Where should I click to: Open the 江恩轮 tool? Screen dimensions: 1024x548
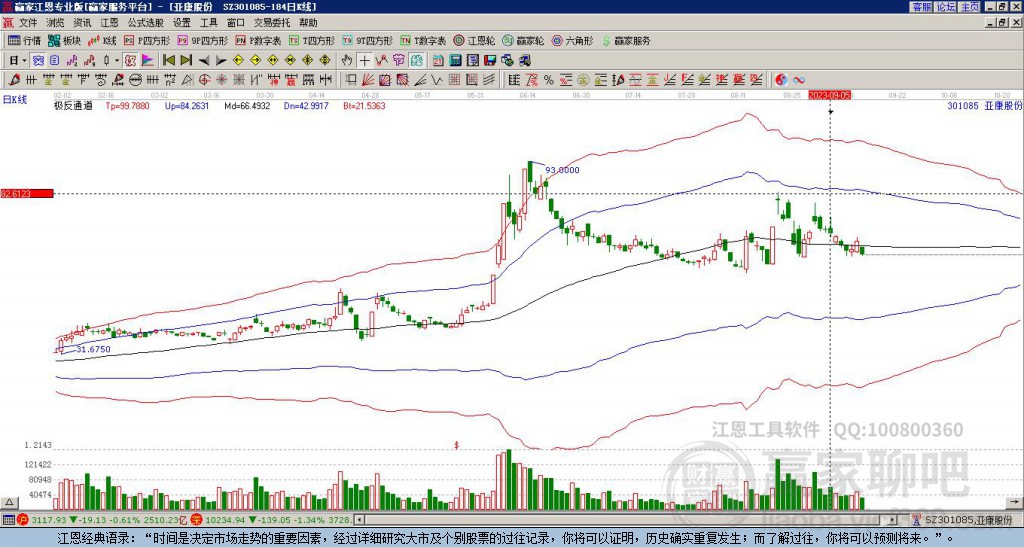point(473,40)
